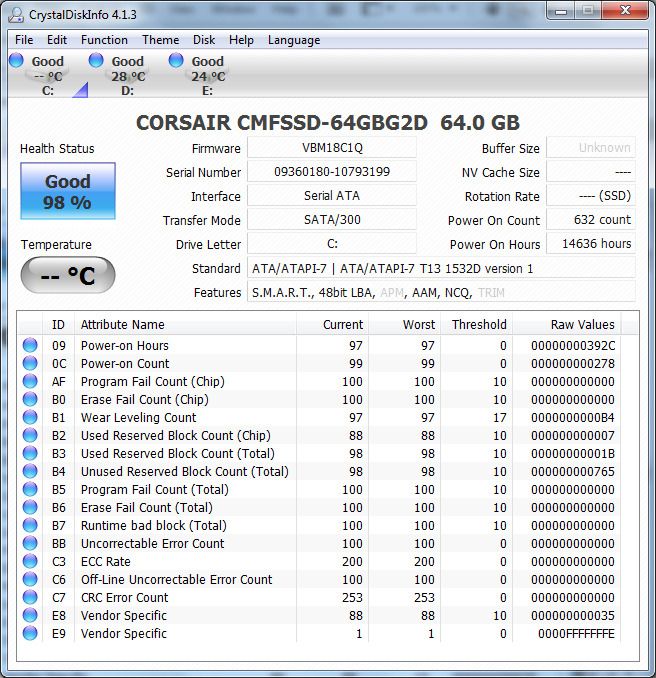Click status icon of Program Fail Count (Chip)
656x678 pixels.
pyautogui.click(x=30, y=381)
